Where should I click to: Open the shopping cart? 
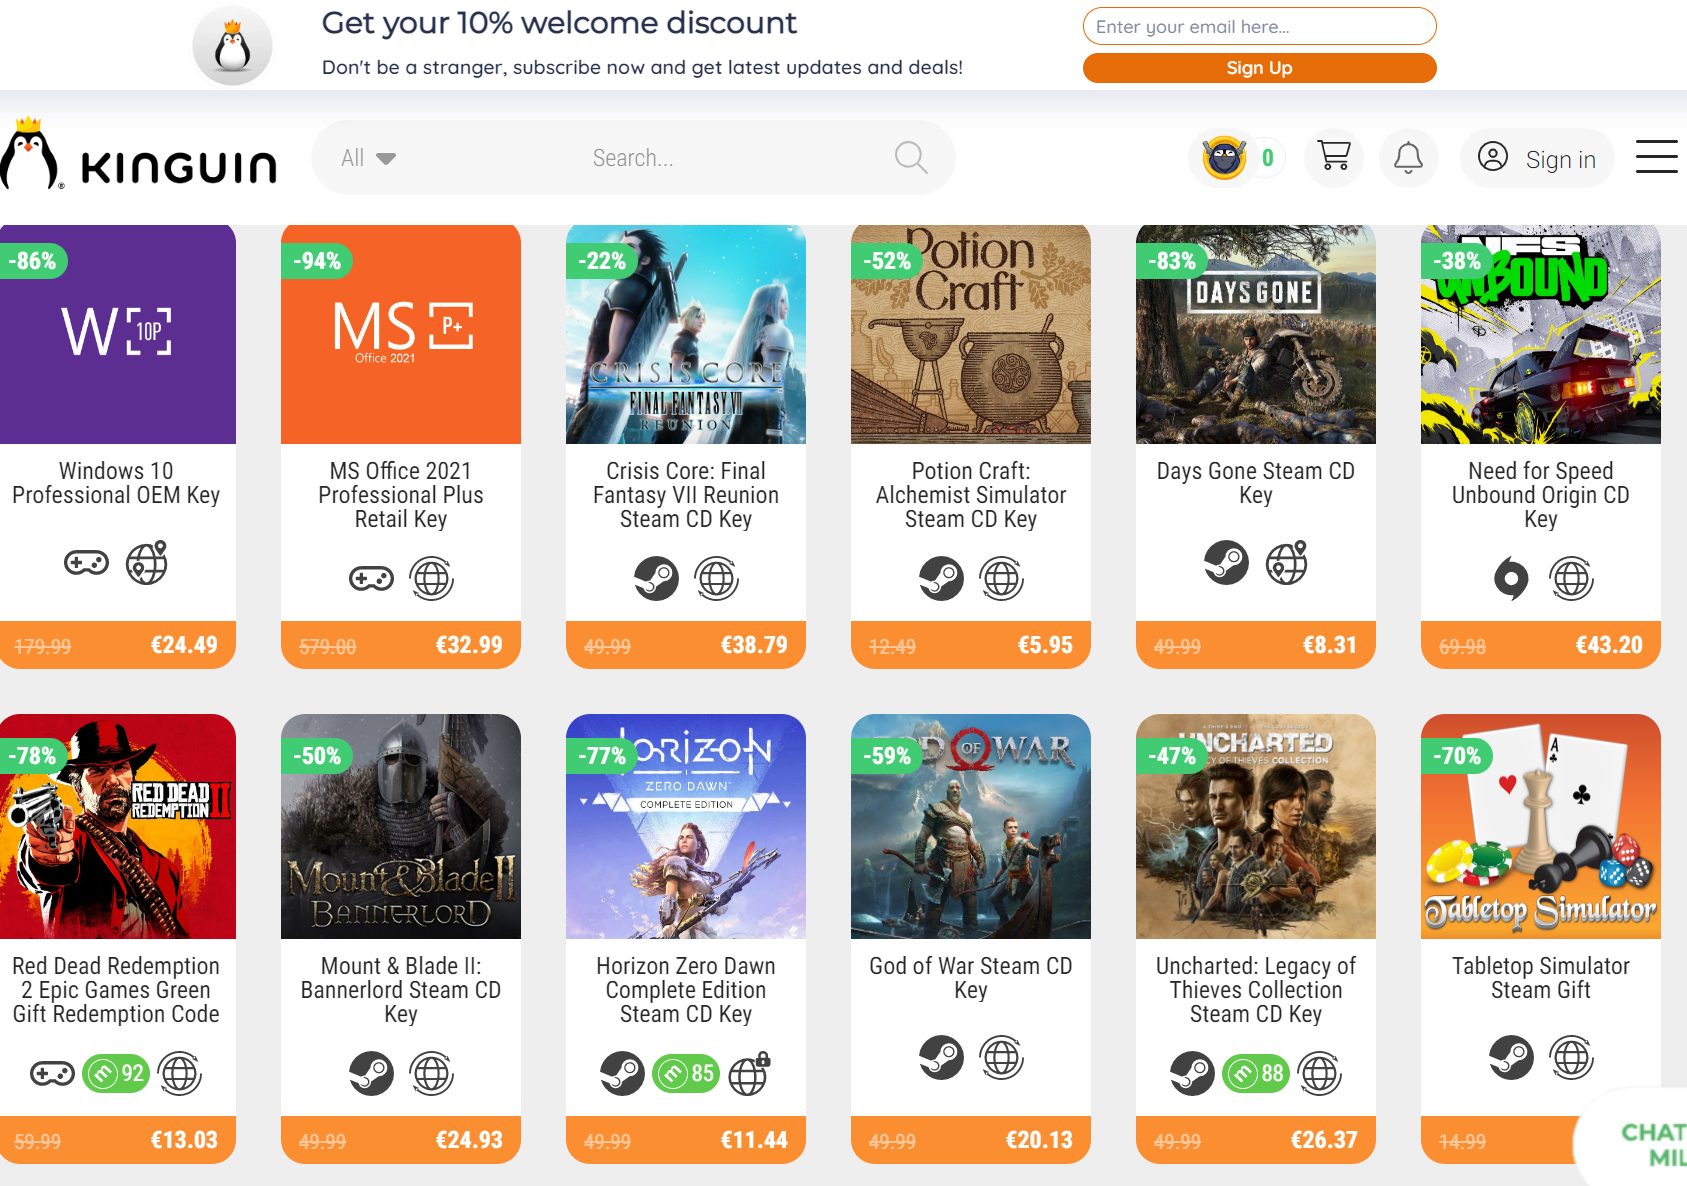click(1334, 157)
